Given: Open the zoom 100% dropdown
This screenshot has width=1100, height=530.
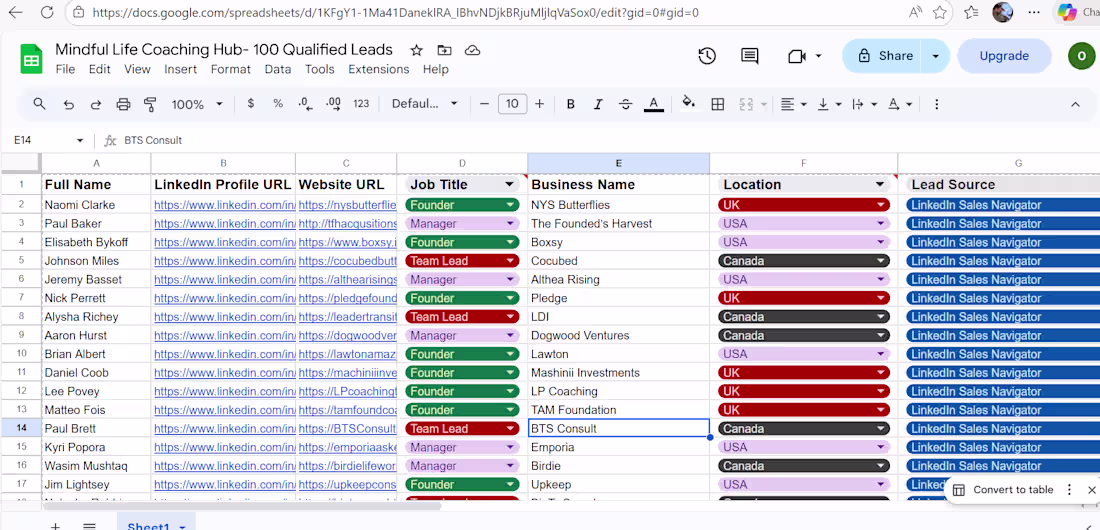Looking at the screenshot, I should [x=197, y=104].
